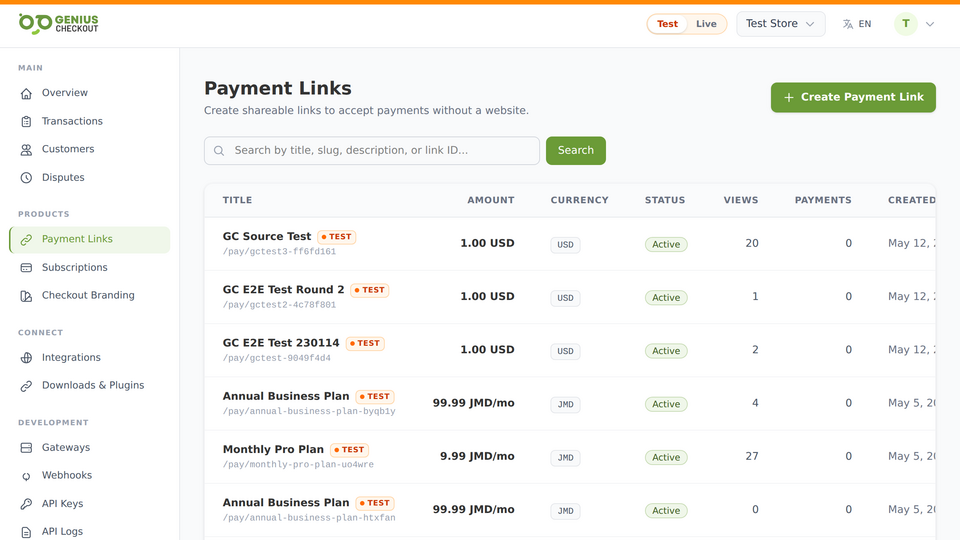
Task: Click the TEST badge on Monthly Pro Plan
Action: pyautogui.click(x=350, y=450)
